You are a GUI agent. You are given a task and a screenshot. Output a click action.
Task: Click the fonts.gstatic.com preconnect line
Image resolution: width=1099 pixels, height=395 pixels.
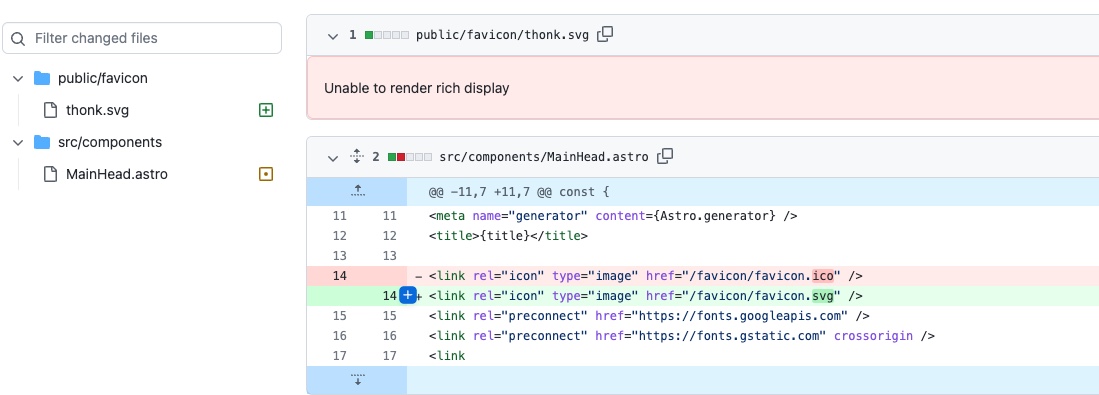pos(682,335)
